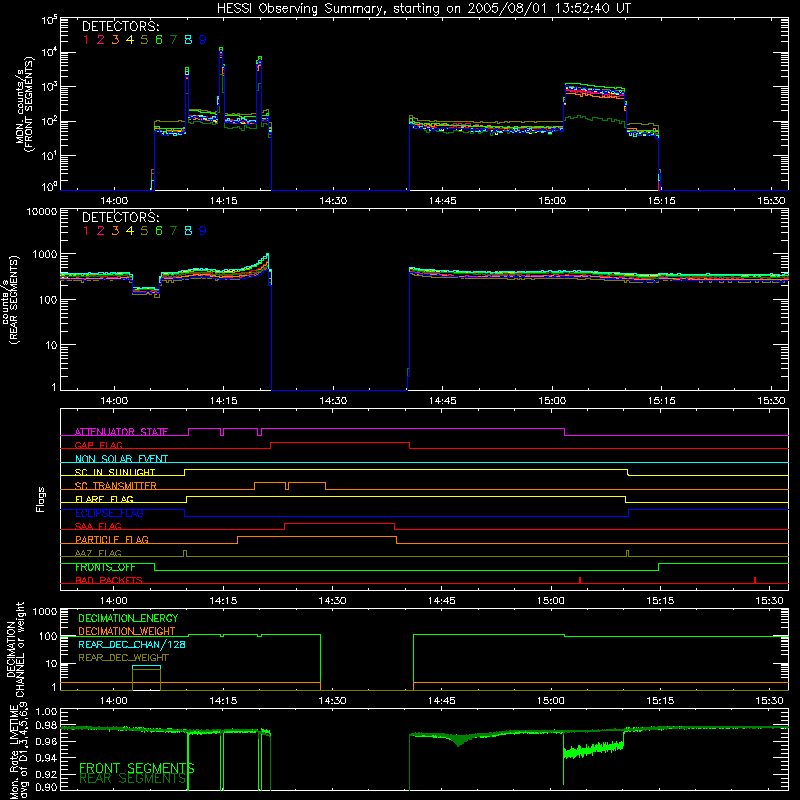Click the SC_IN_SUNLIGHT flag label
Image resolution: width=800 pixels, height=800 pixels.
[x=115, y=472]
